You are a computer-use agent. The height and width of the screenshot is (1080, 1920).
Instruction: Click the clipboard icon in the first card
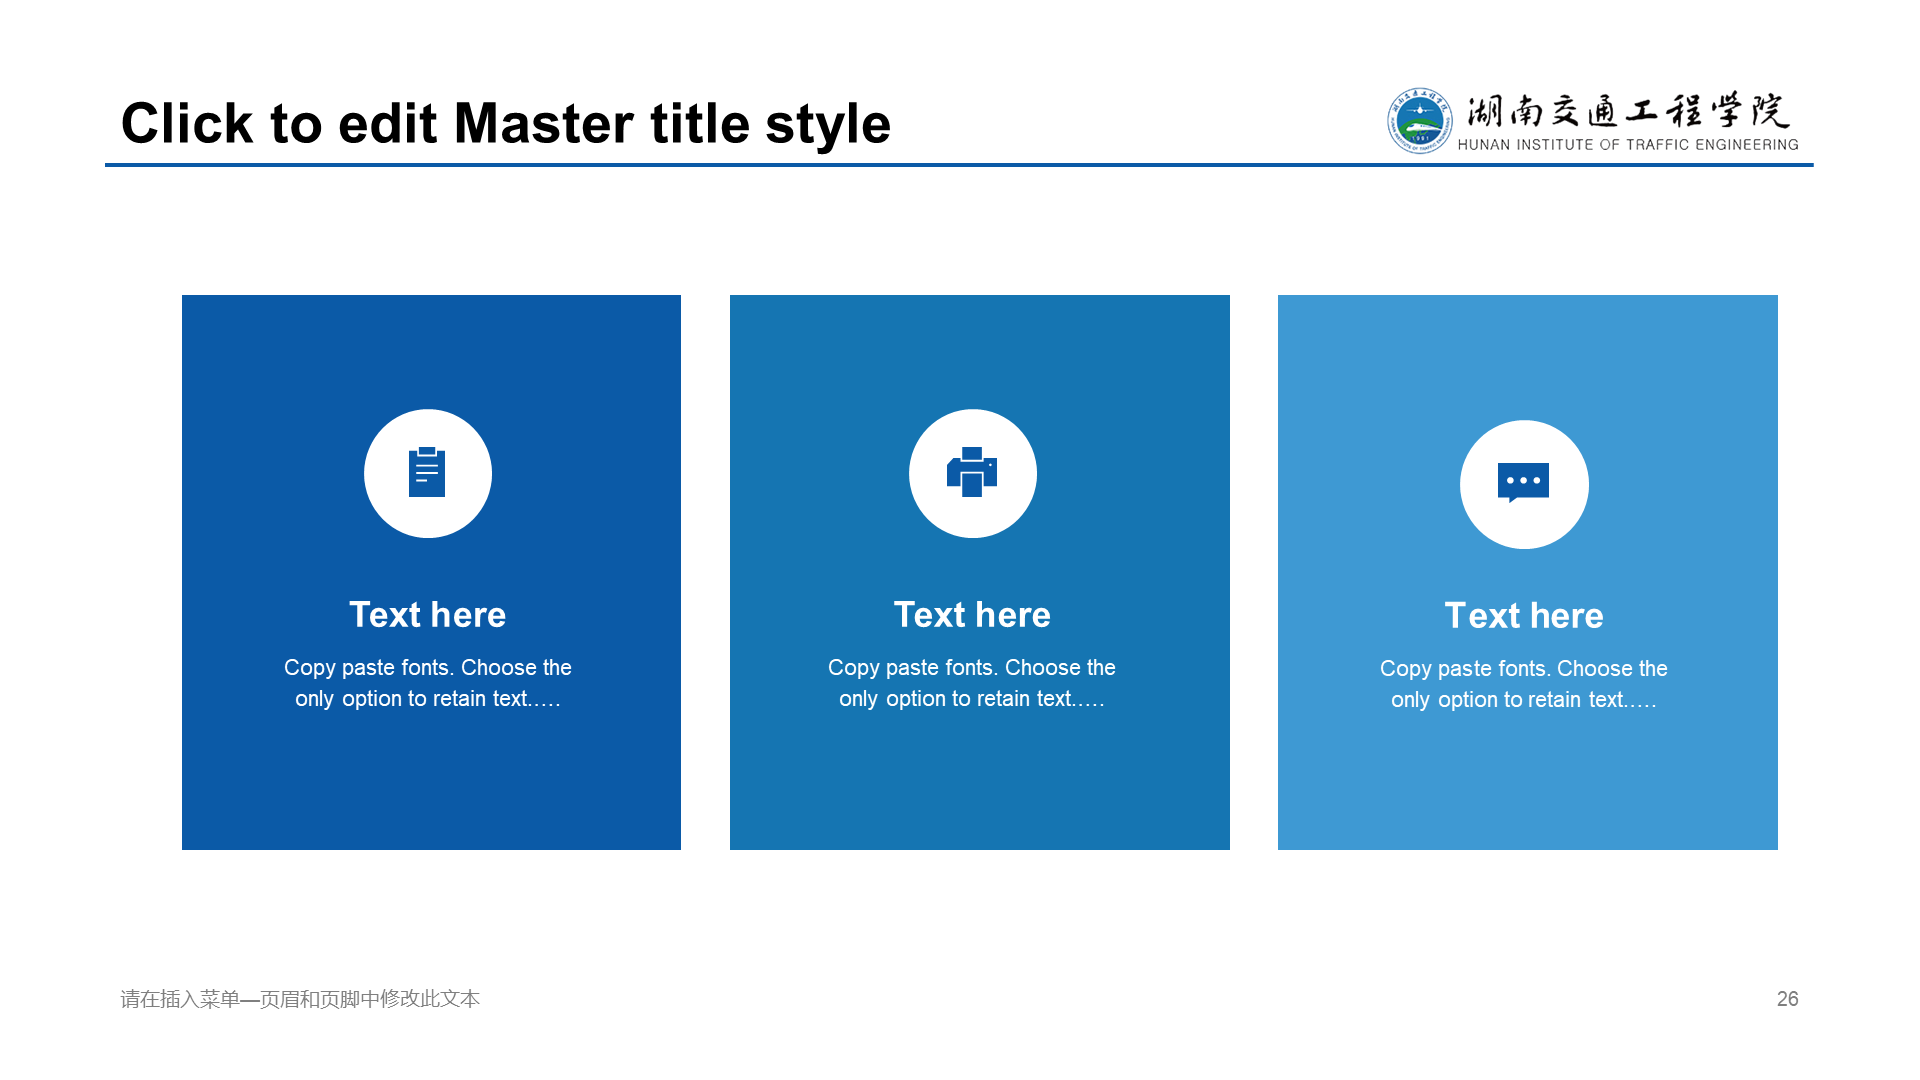tap(427, 472)
